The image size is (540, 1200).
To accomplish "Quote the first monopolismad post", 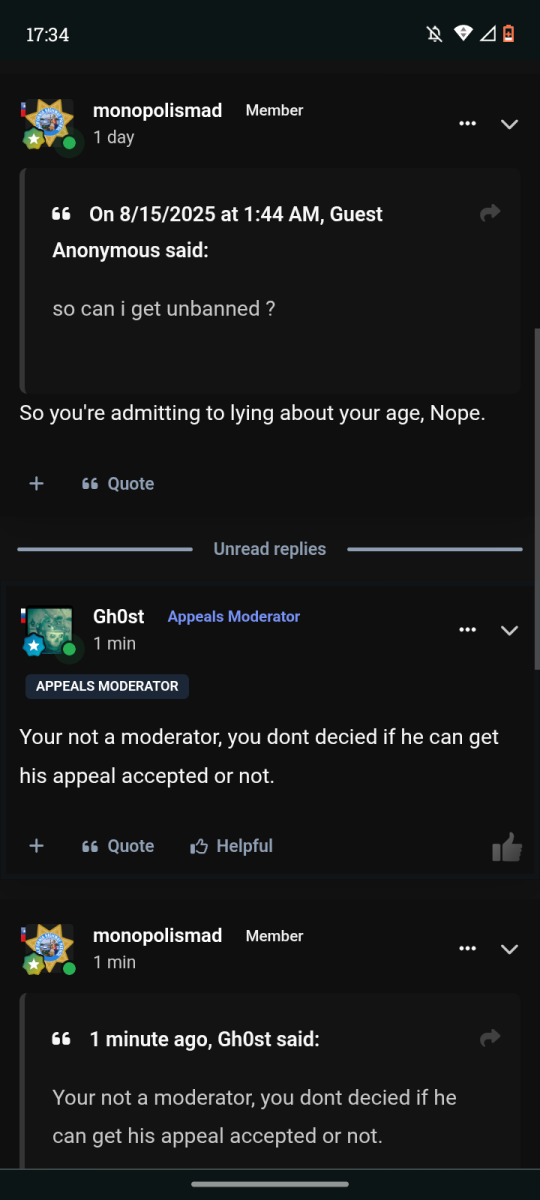I will (x=118, y=483).
